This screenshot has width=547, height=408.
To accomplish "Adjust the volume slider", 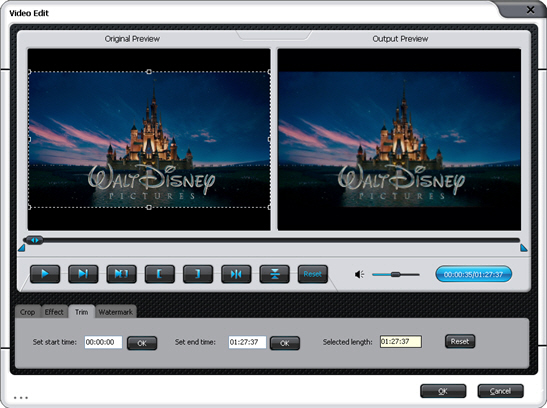I will (396, 274).
